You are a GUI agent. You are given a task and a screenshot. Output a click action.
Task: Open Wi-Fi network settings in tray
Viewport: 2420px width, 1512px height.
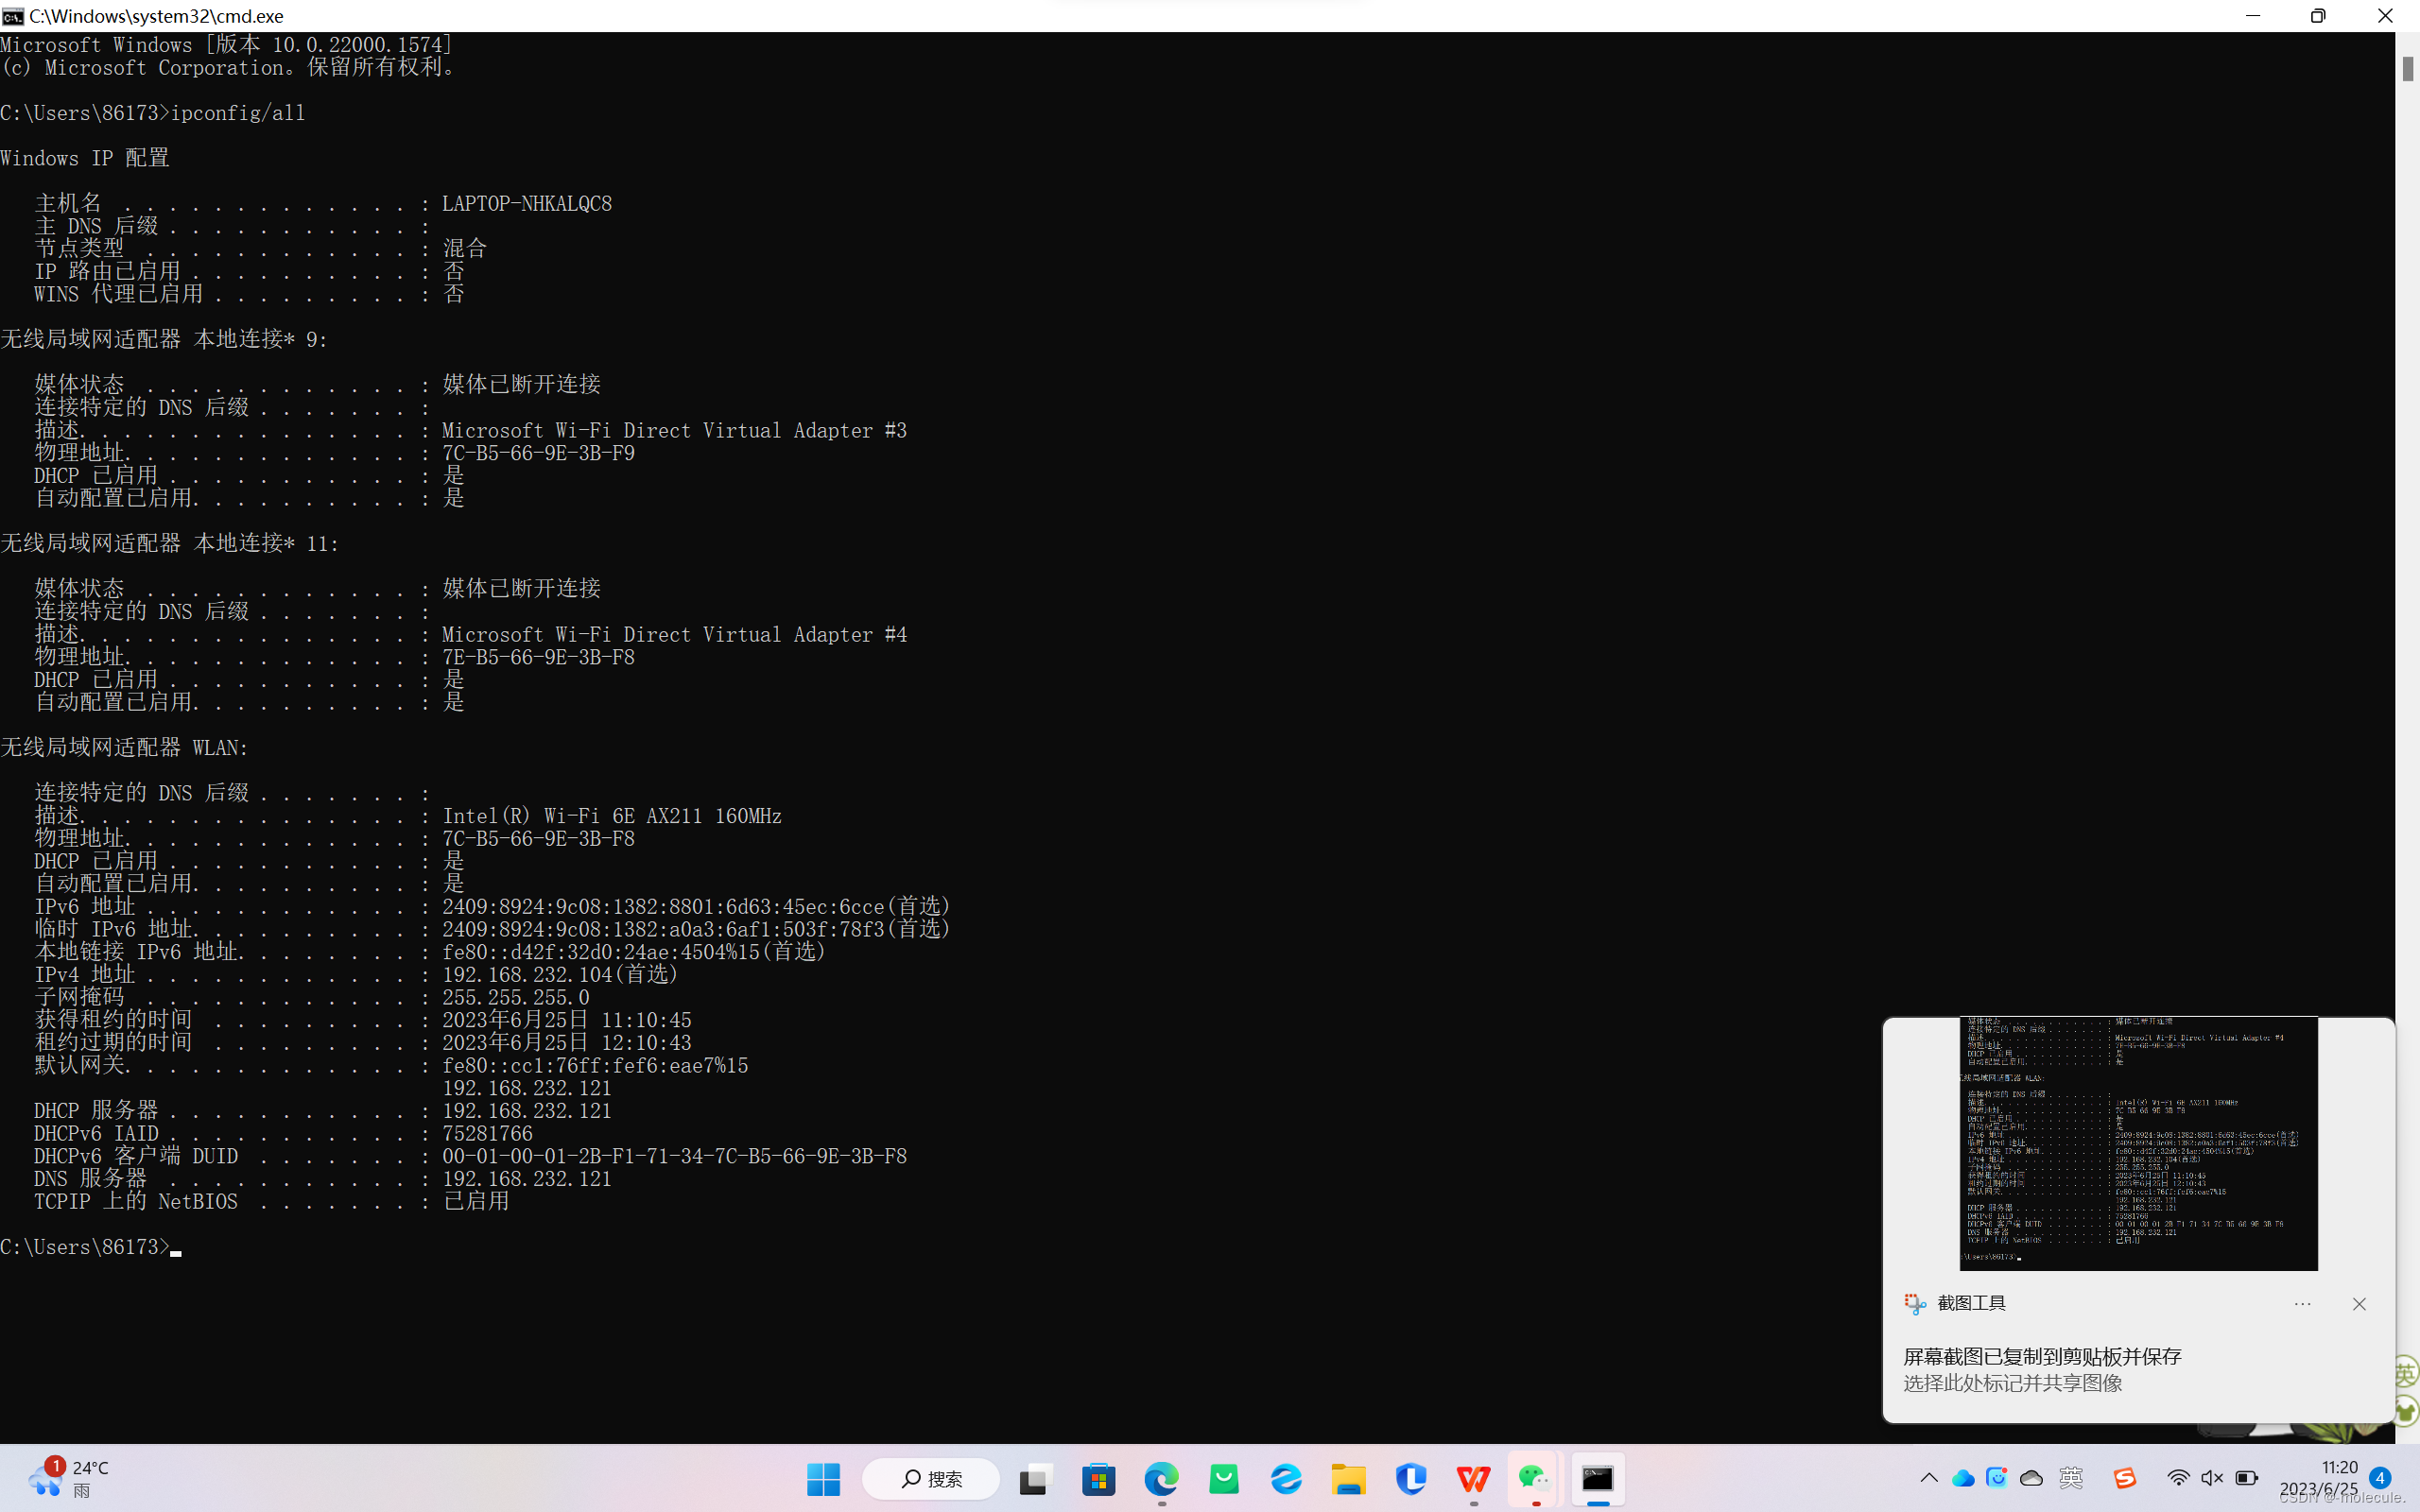tap(2178, 1478)
